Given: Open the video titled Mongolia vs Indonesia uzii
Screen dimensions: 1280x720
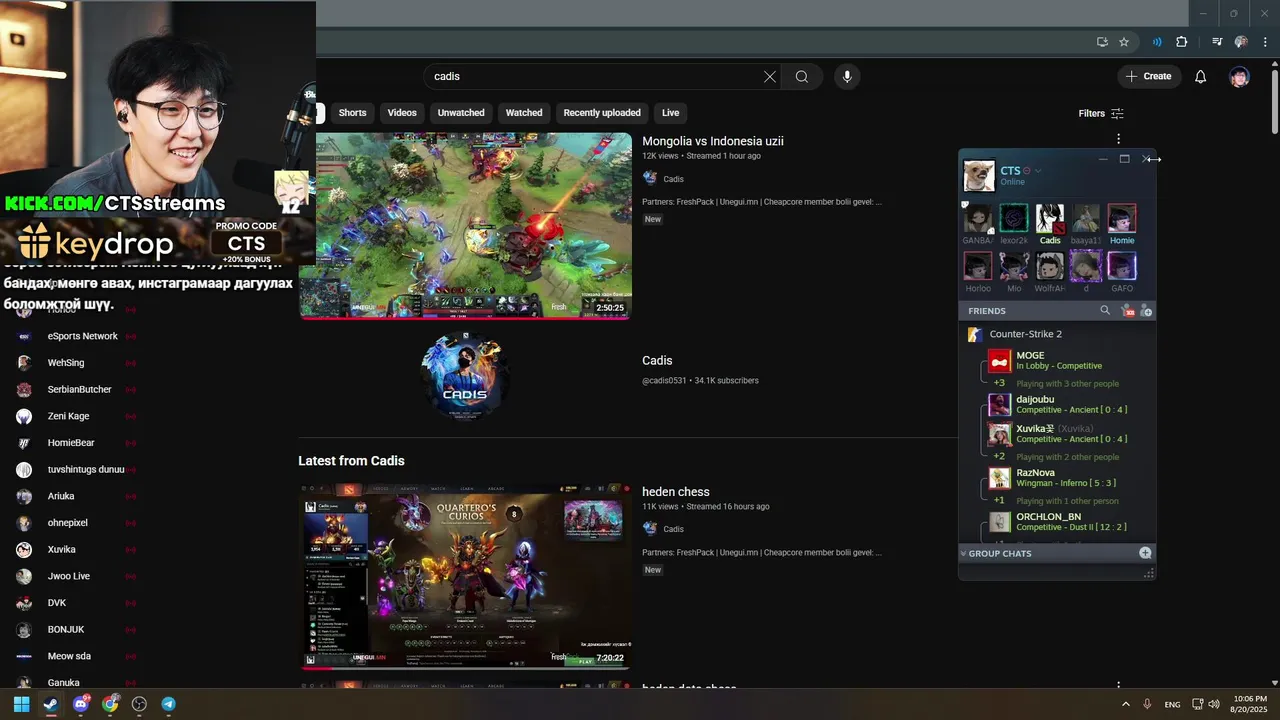Looking at the screenshot, I should tap(713, 141).
